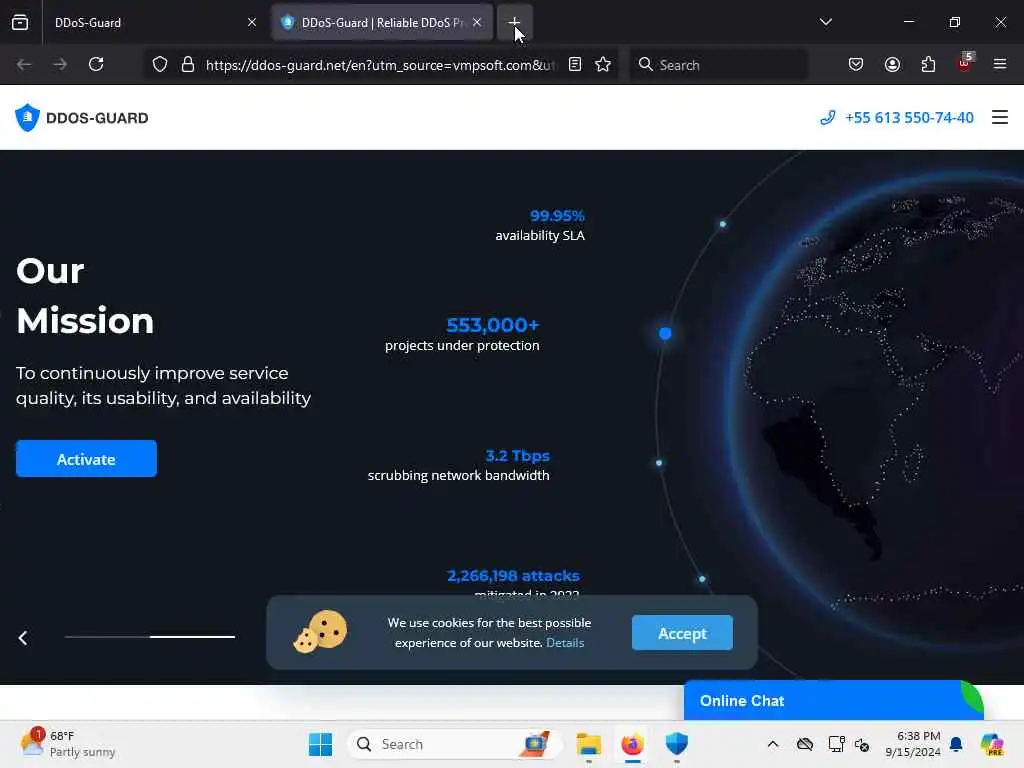This screenshot has height=768, width=1024.
Task: Open Firefox View tab overview icon
Action: [x=20, y=22]
